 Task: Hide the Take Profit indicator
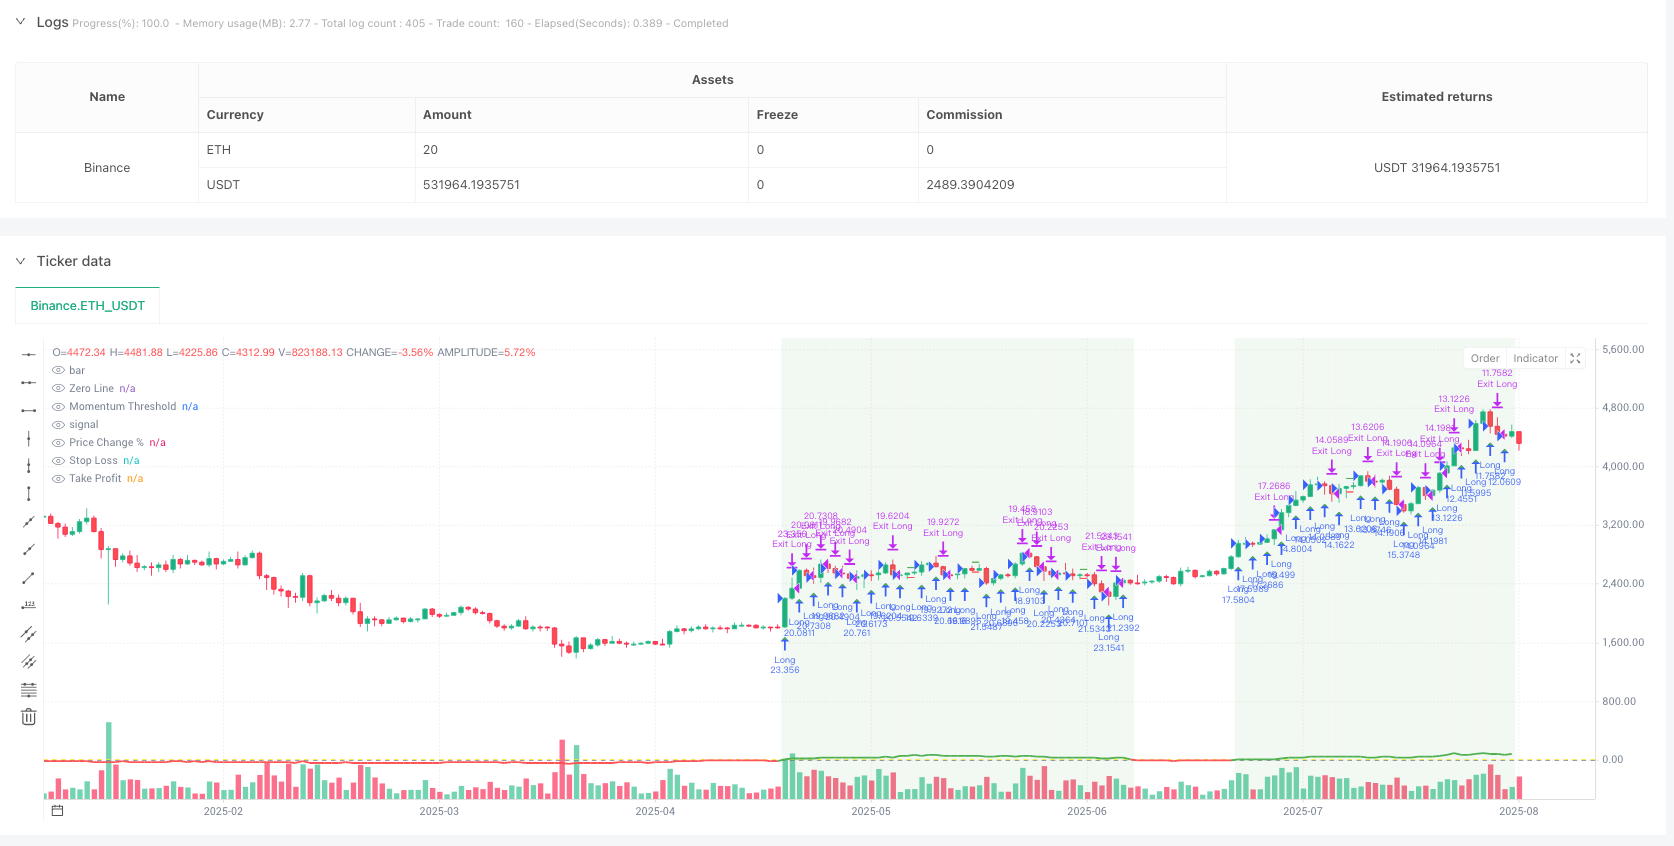58,479
